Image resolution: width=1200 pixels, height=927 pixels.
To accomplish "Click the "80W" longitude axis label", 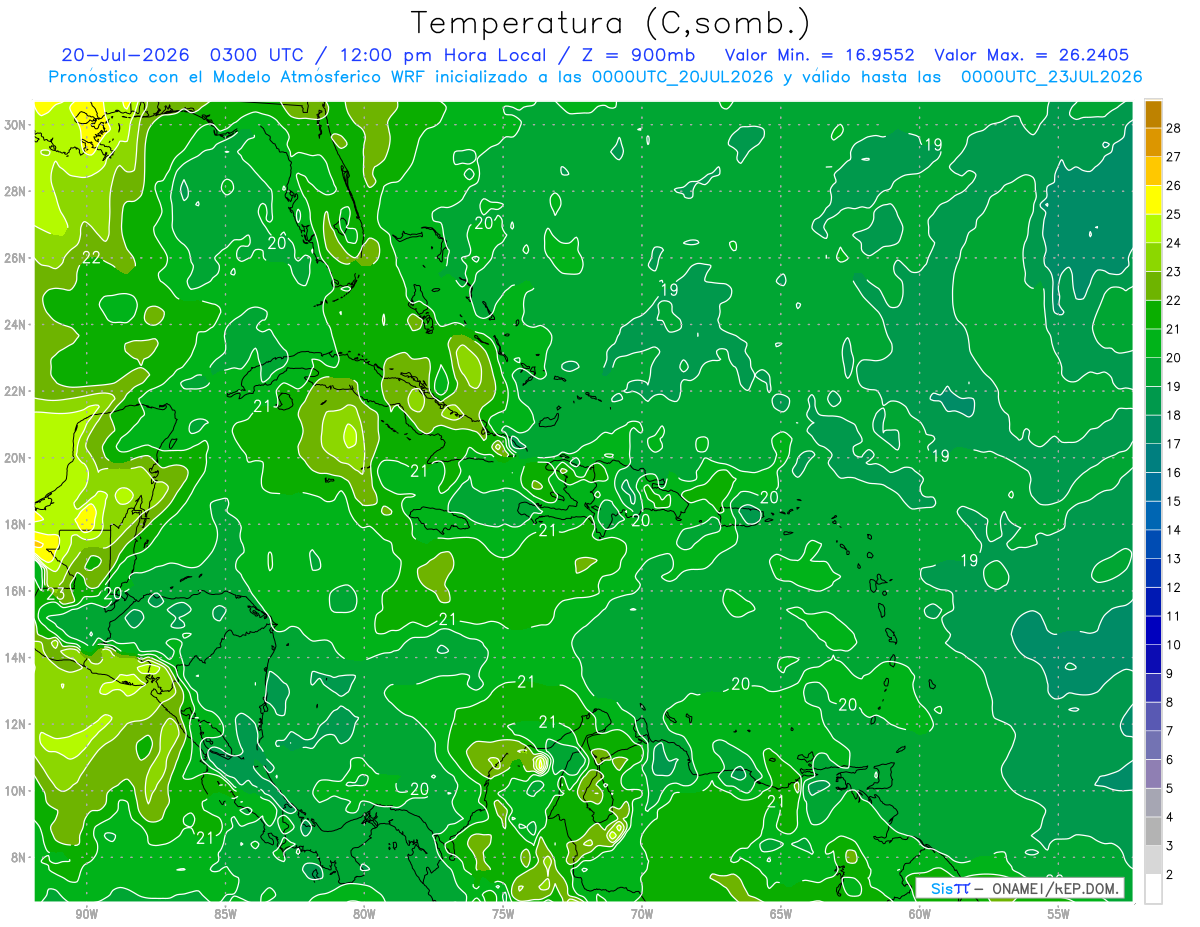I will (x=364, y=914).
